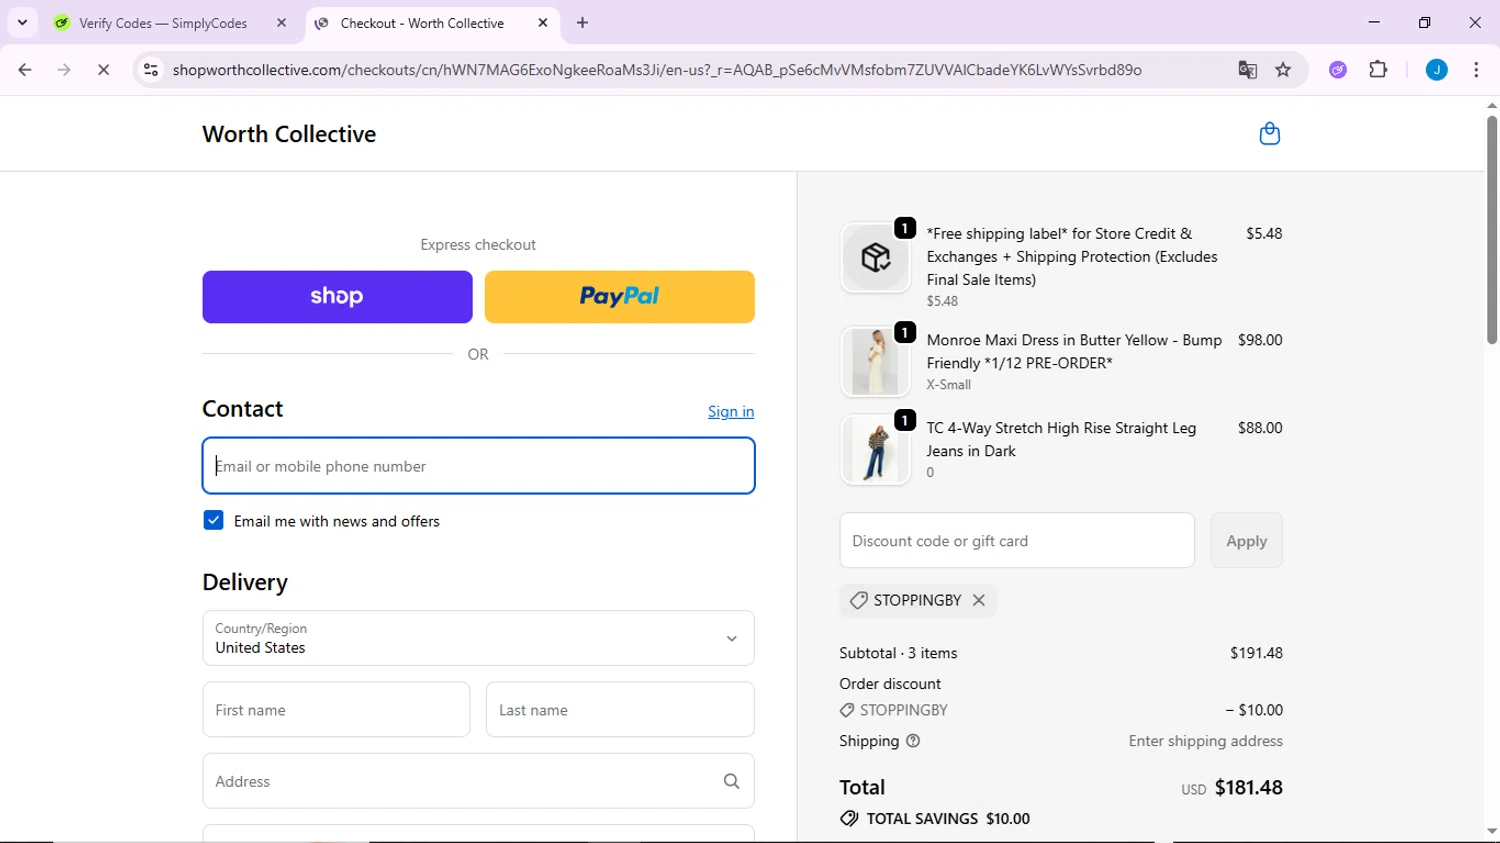
Task: Click the scrollbar down arrow
Action: click(1492, 831)
